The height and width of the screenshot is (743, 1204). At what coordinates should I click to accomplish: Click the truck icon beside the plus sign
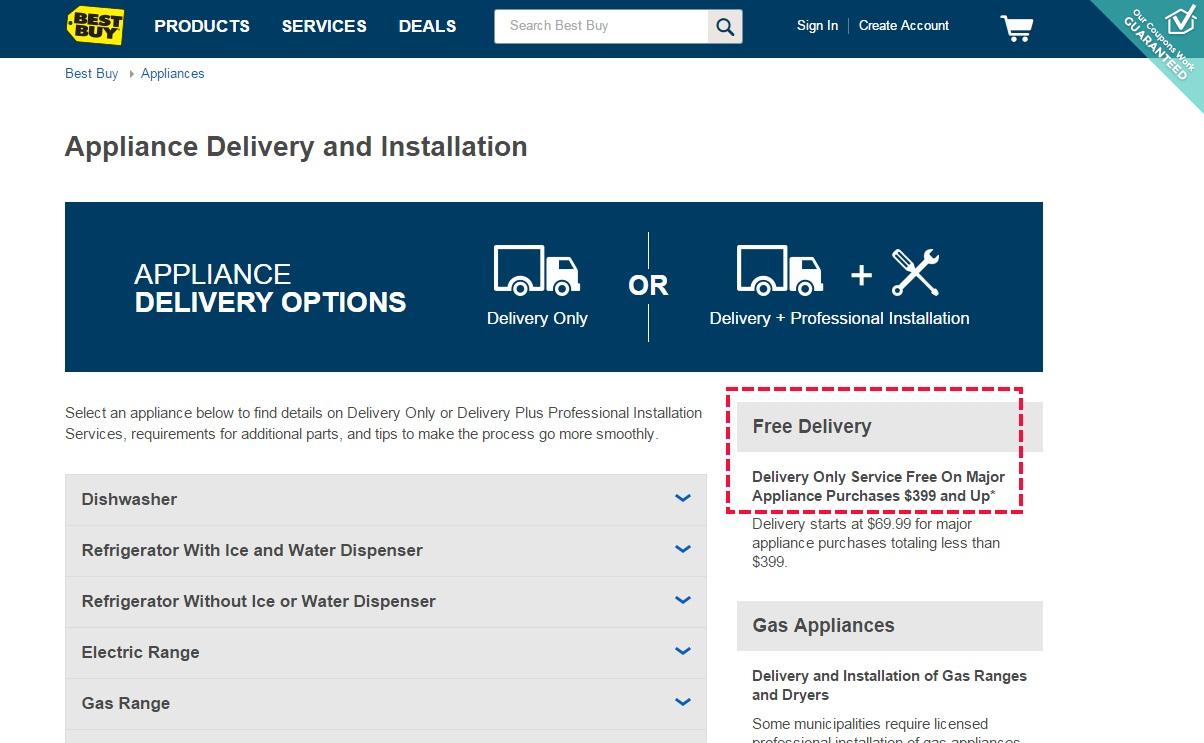click(780, 271)
